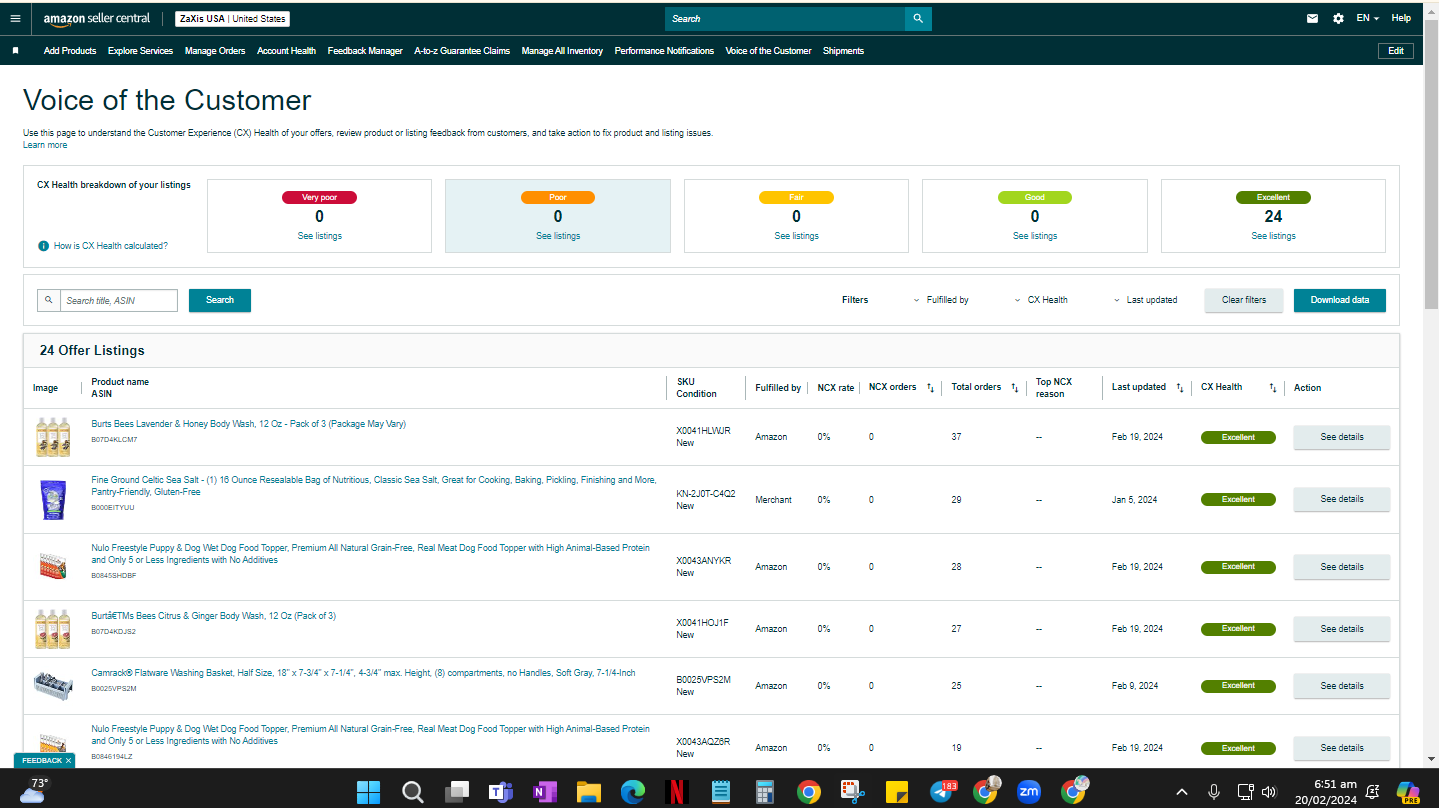Click the Amazon Seller Central logo
This screenshot has width=1439, height=808.
97,18
